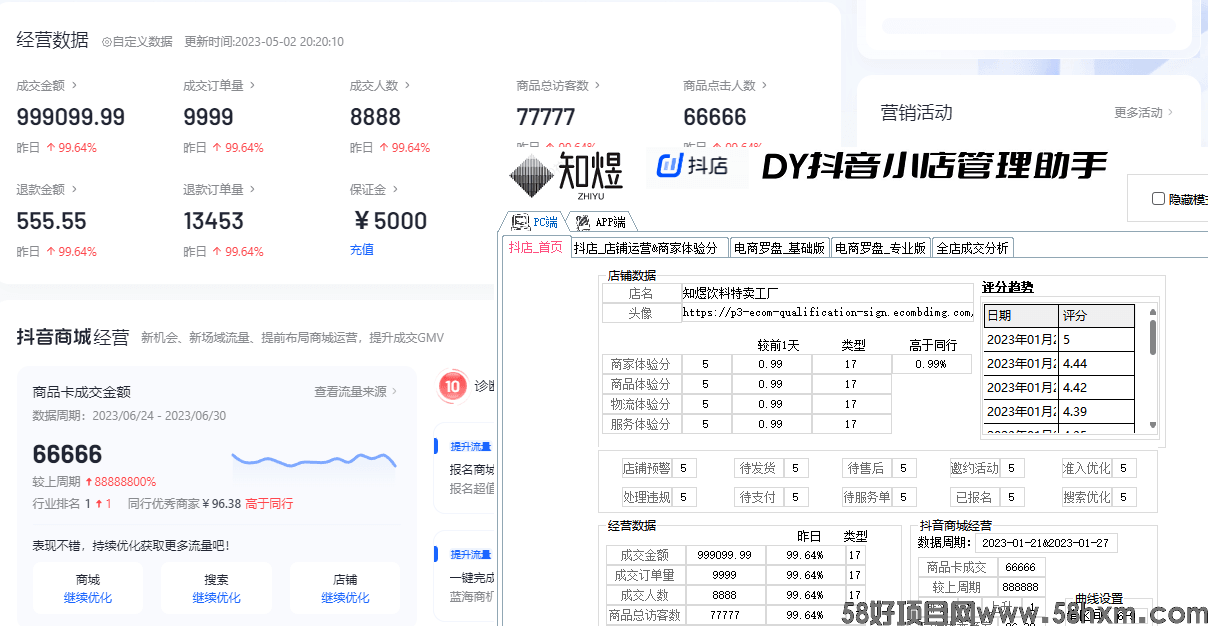Expand the 保证金 chevron
Viewport: 1208px width, 626px height.
pos(395,189)
